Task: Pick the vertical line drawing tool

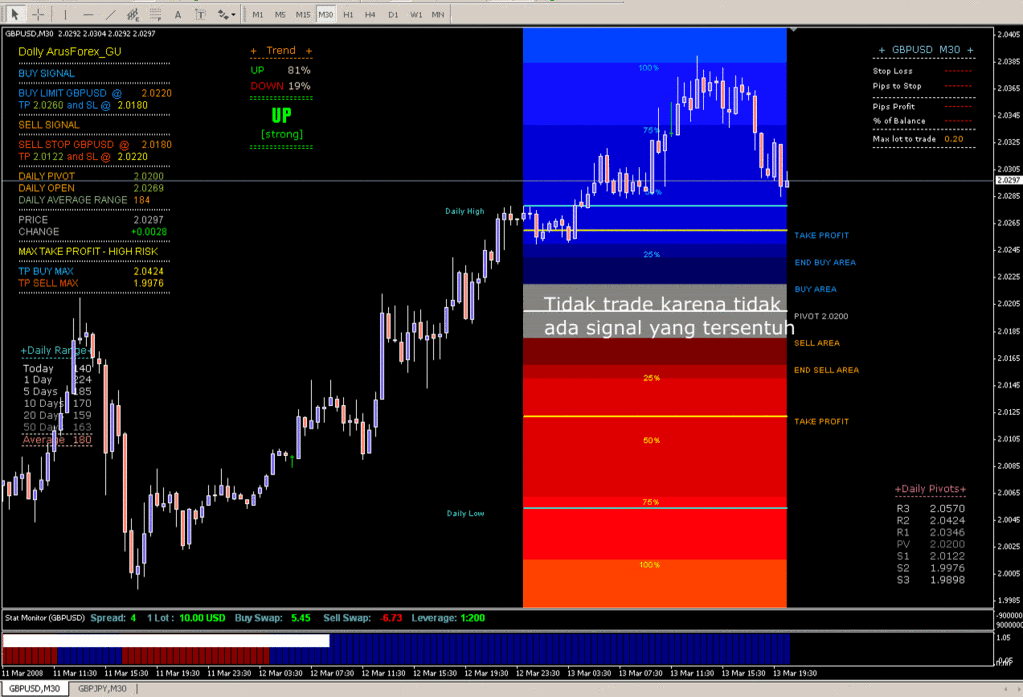Action: coord(67,14)
